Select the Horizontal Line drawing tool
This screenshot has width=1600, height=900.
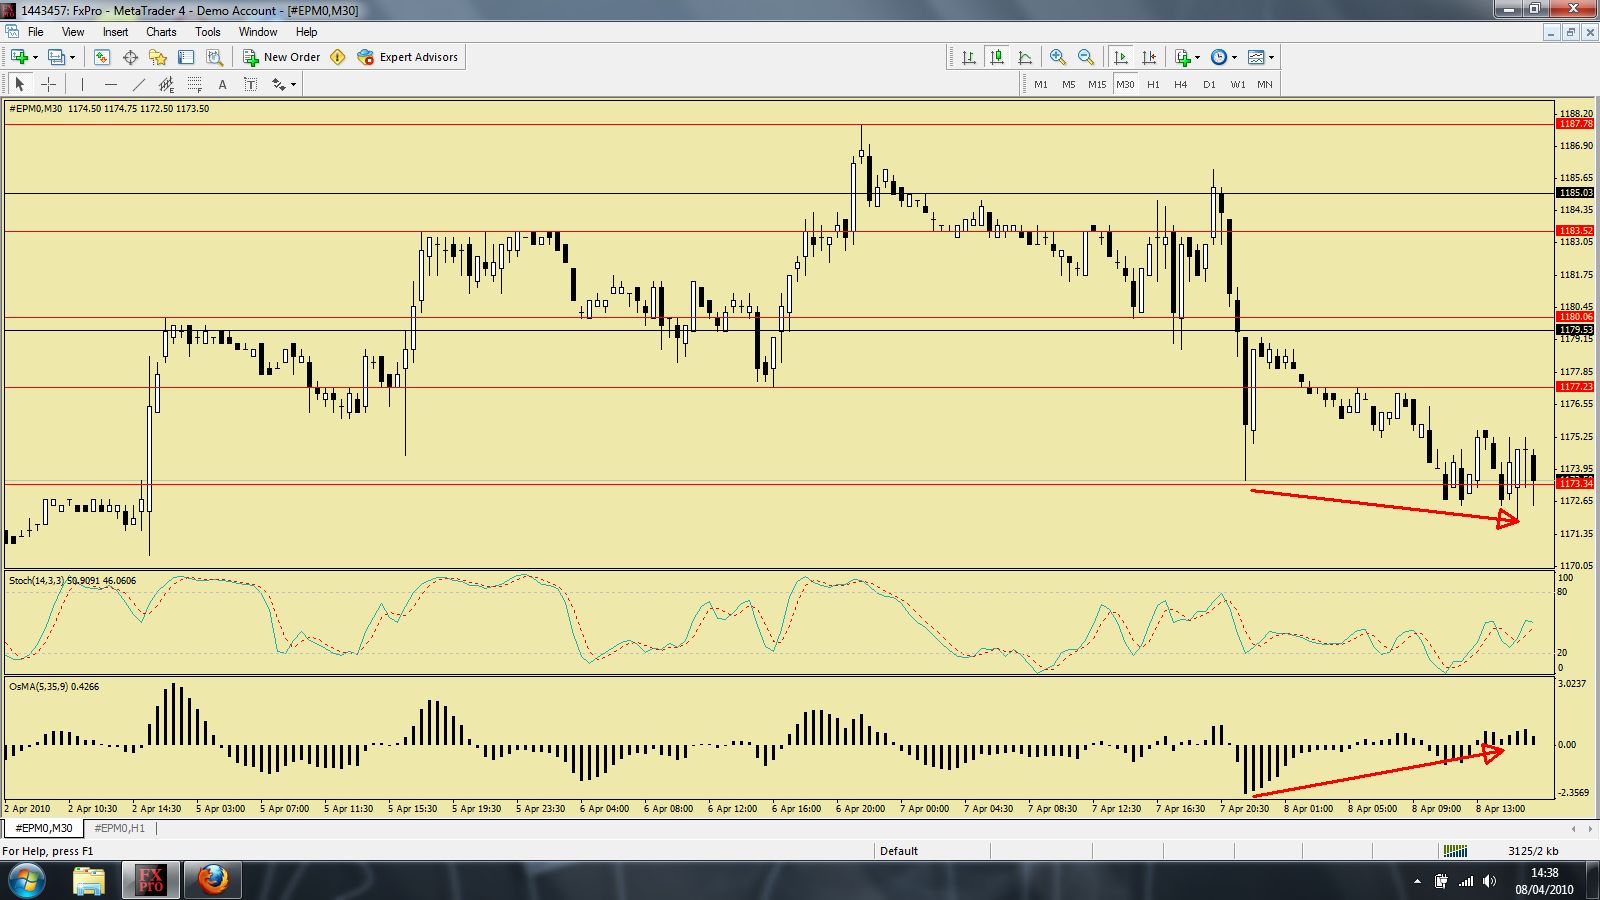(x=110, y=84)
